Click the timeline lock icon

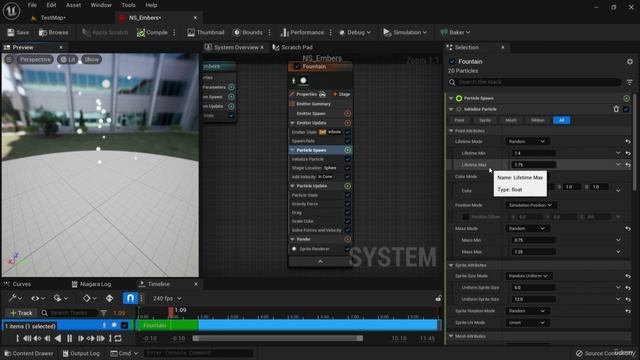438,298
